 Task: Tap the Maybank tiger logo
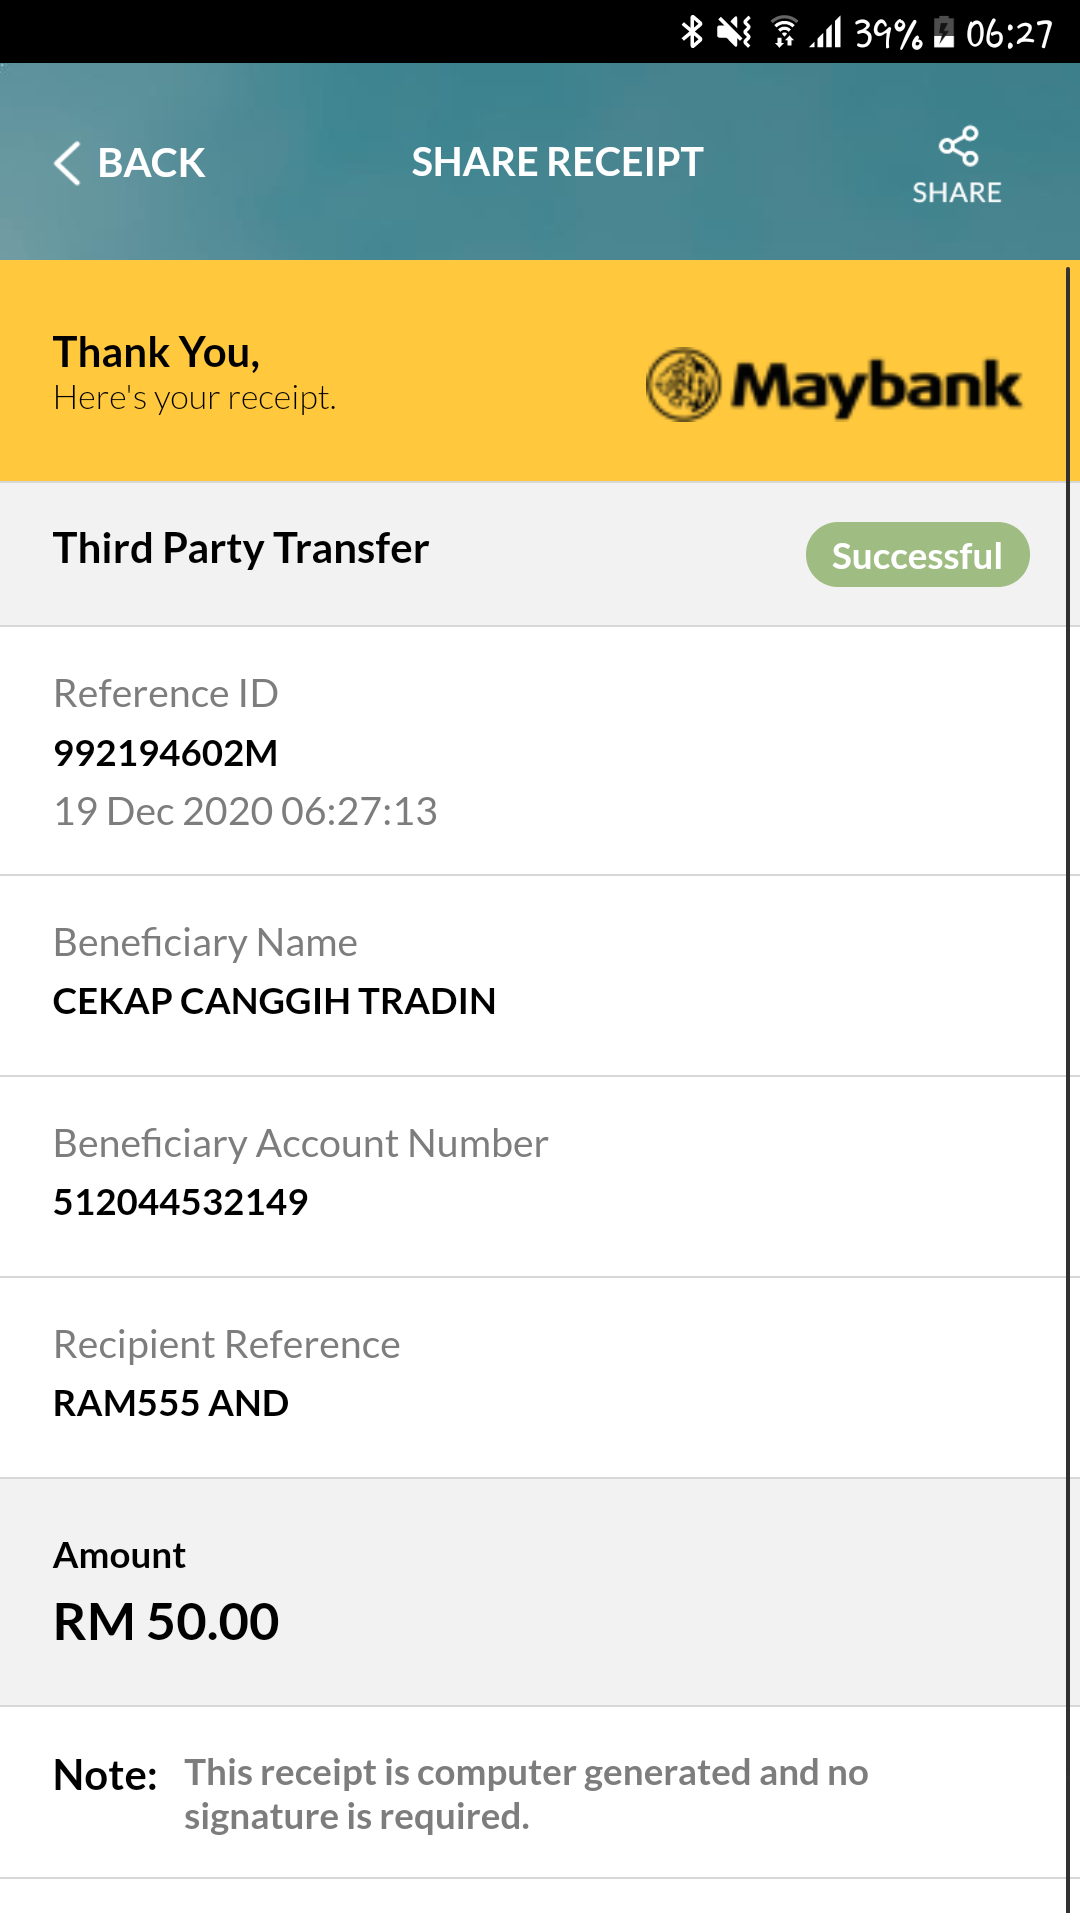point(683,385)
